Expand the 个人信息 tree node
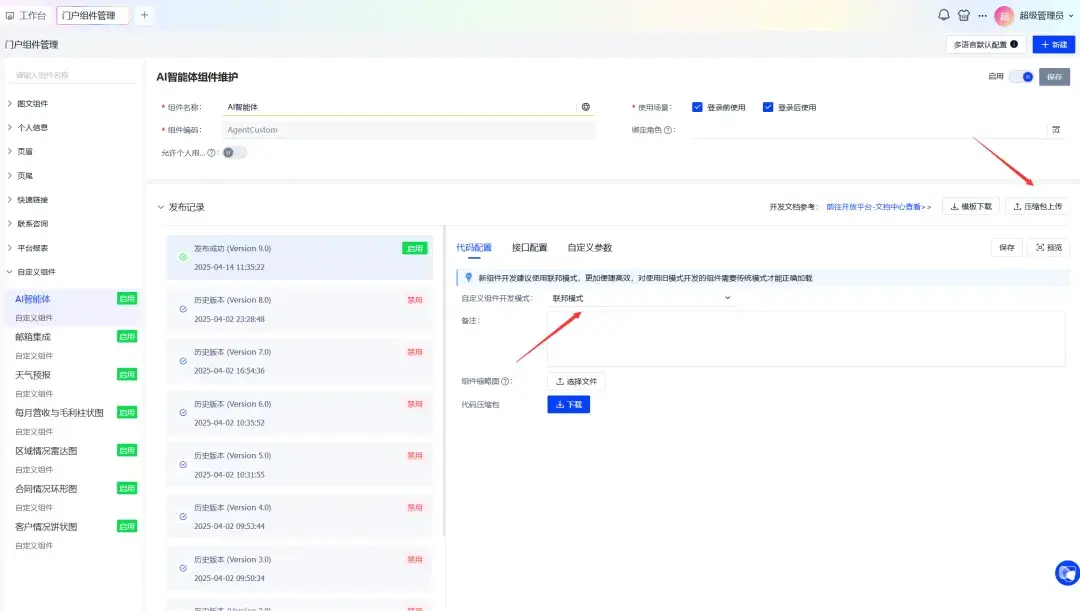The width and height of the screenshot is (1080, 611). [x=10, y=127]
